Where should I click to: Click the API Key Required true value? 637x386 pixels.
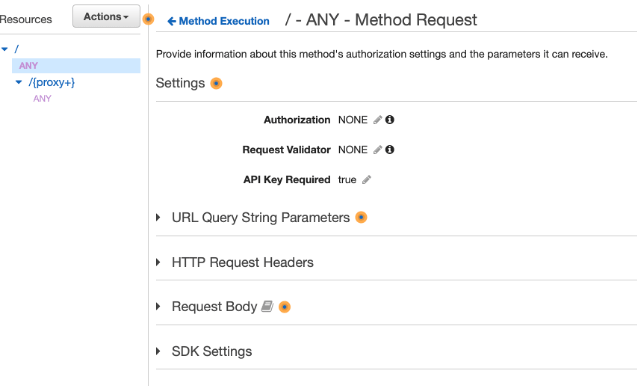click(x=347, y=180)
